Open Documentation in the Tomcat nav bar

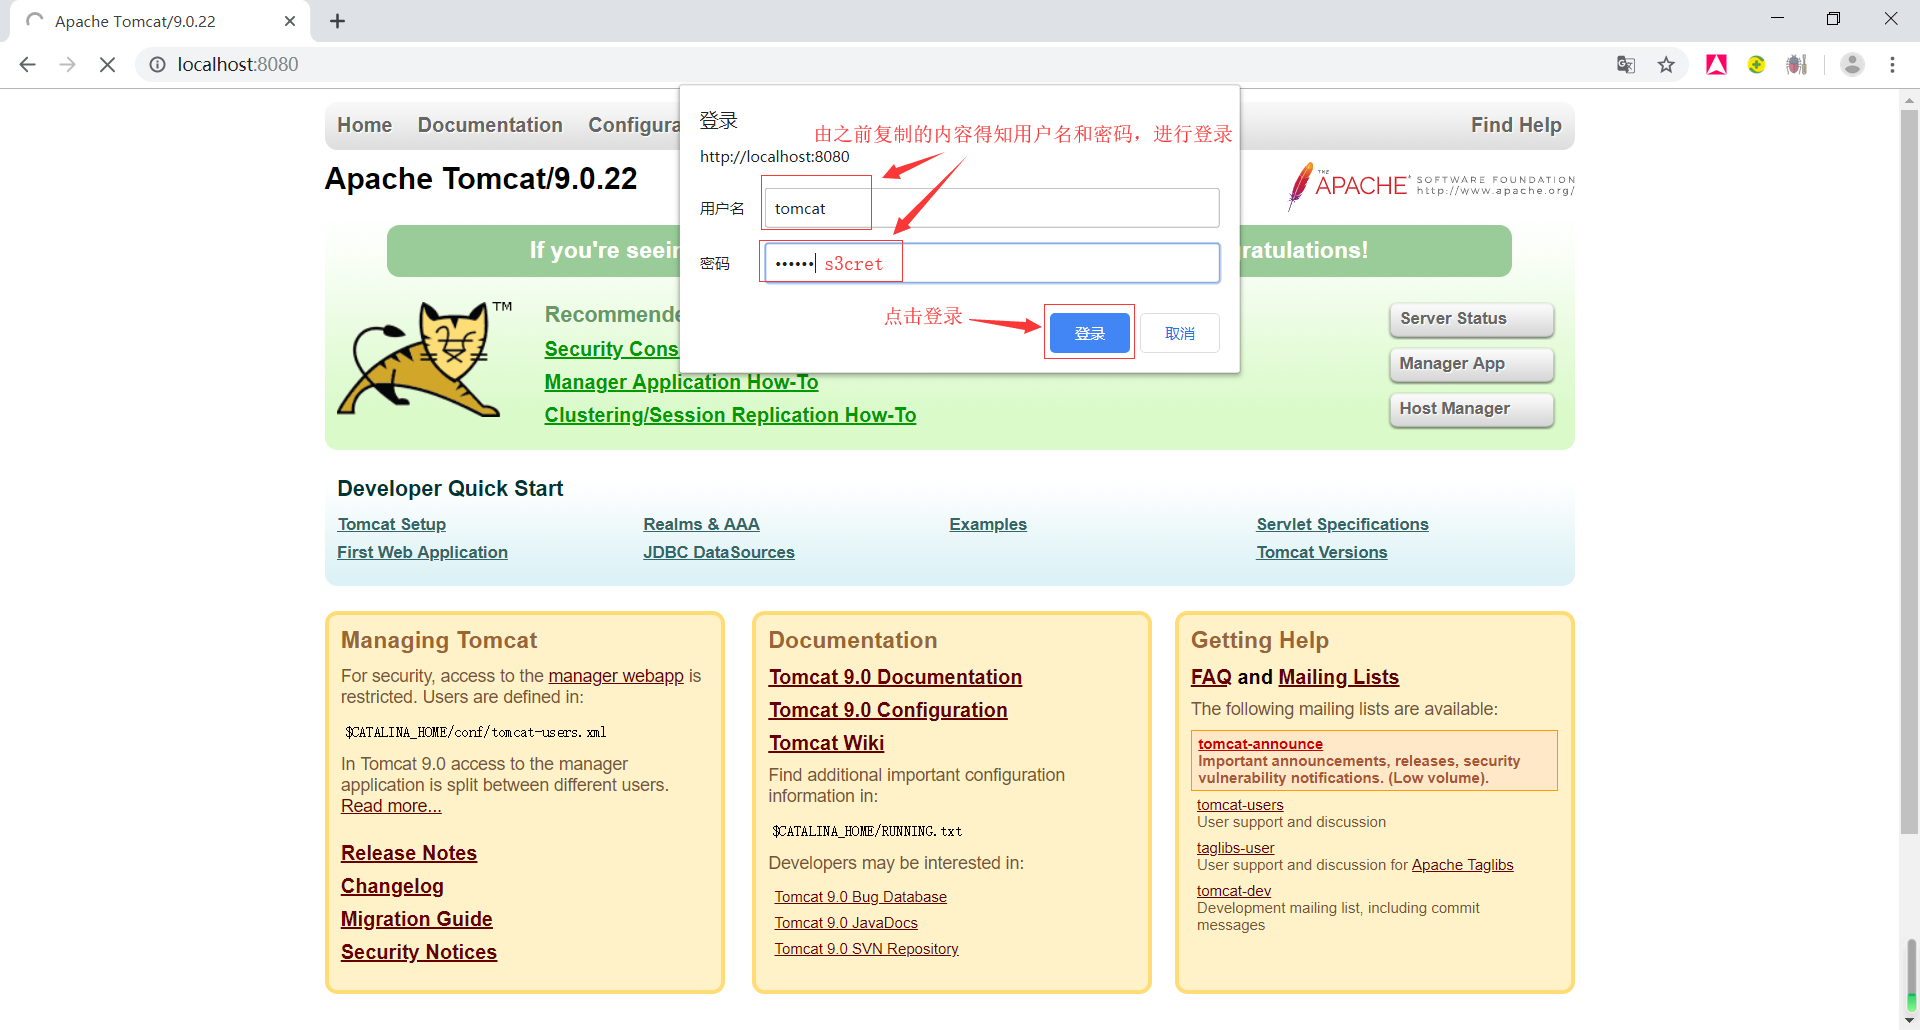click(490, 125)
